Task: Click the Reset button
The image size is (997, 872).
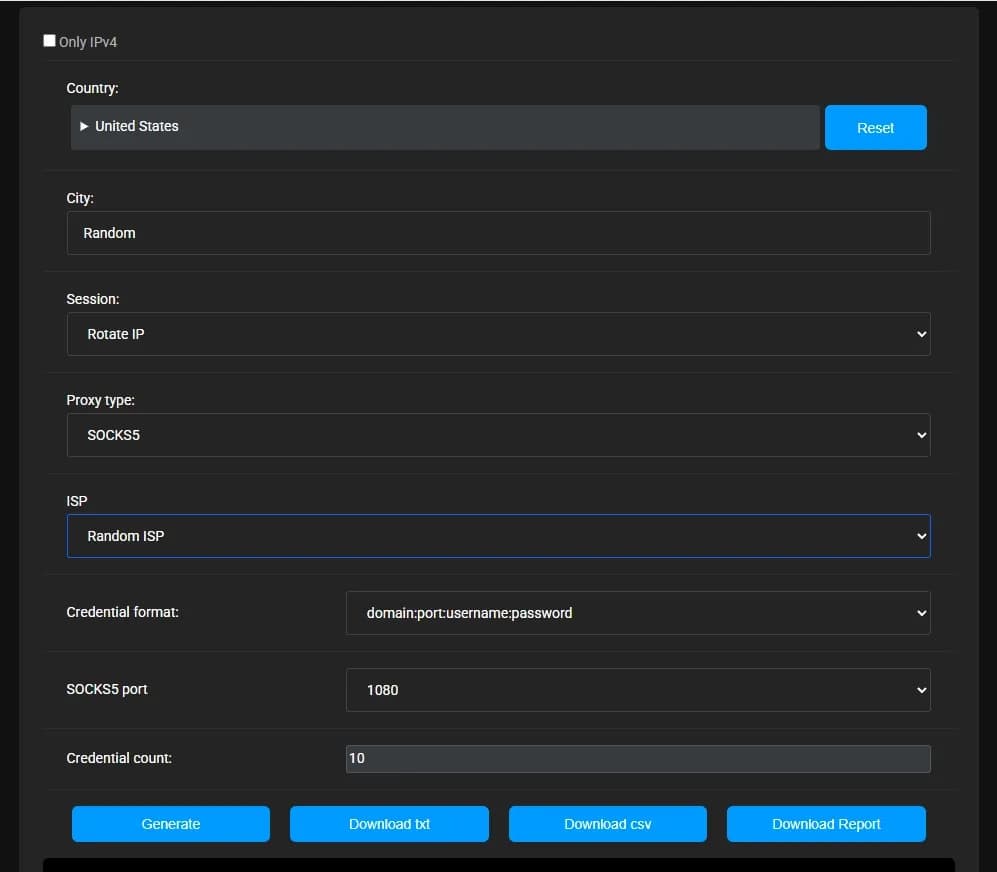Action: (875, 127)
